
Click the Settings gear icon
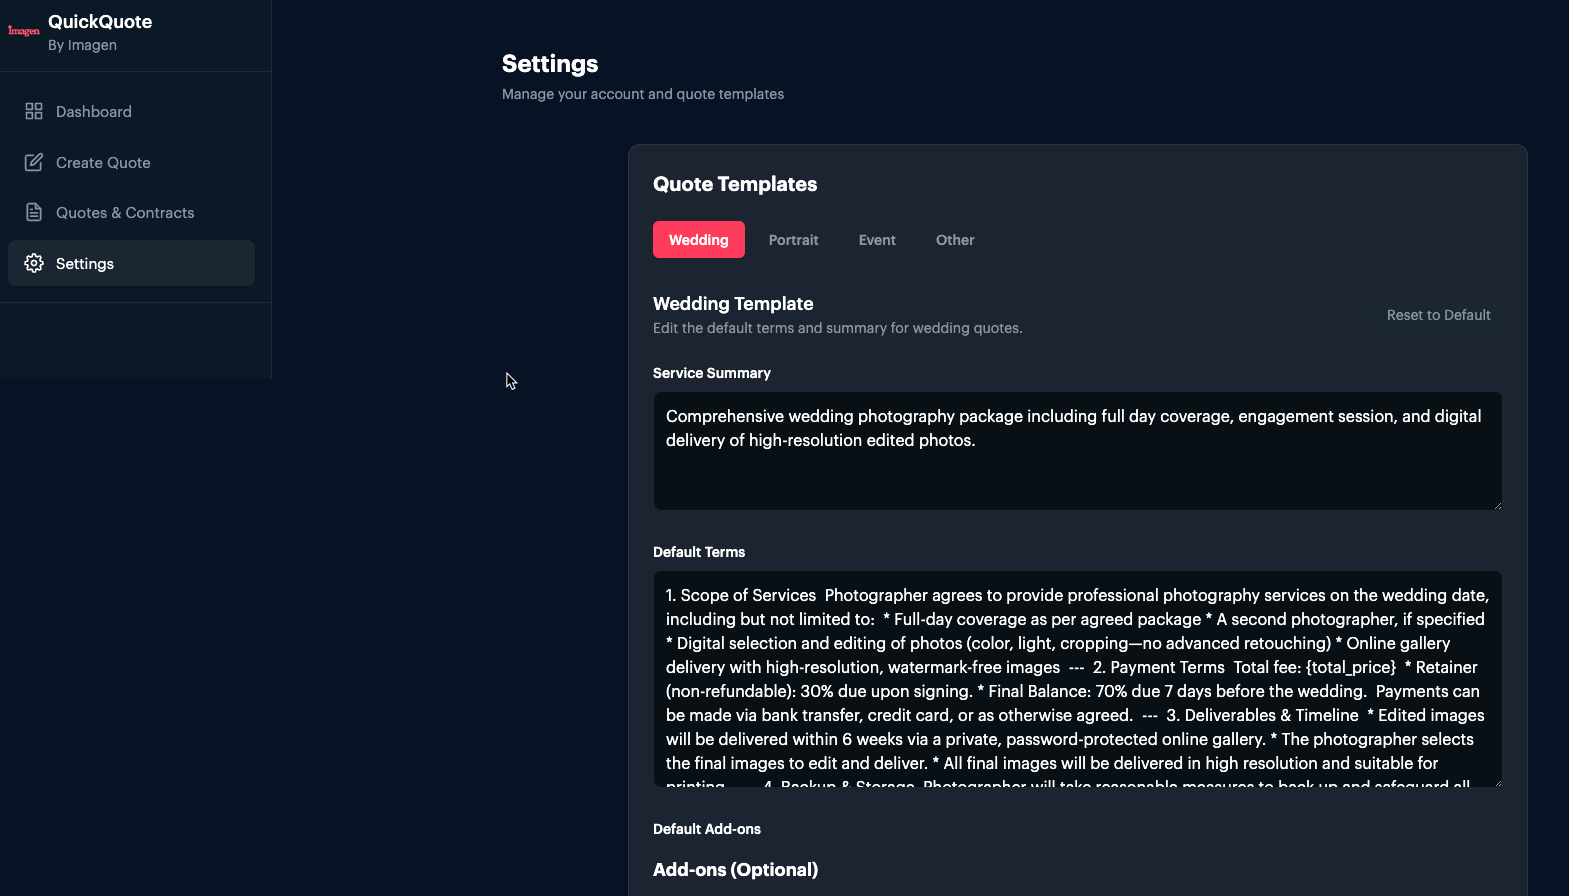point(34,263)
